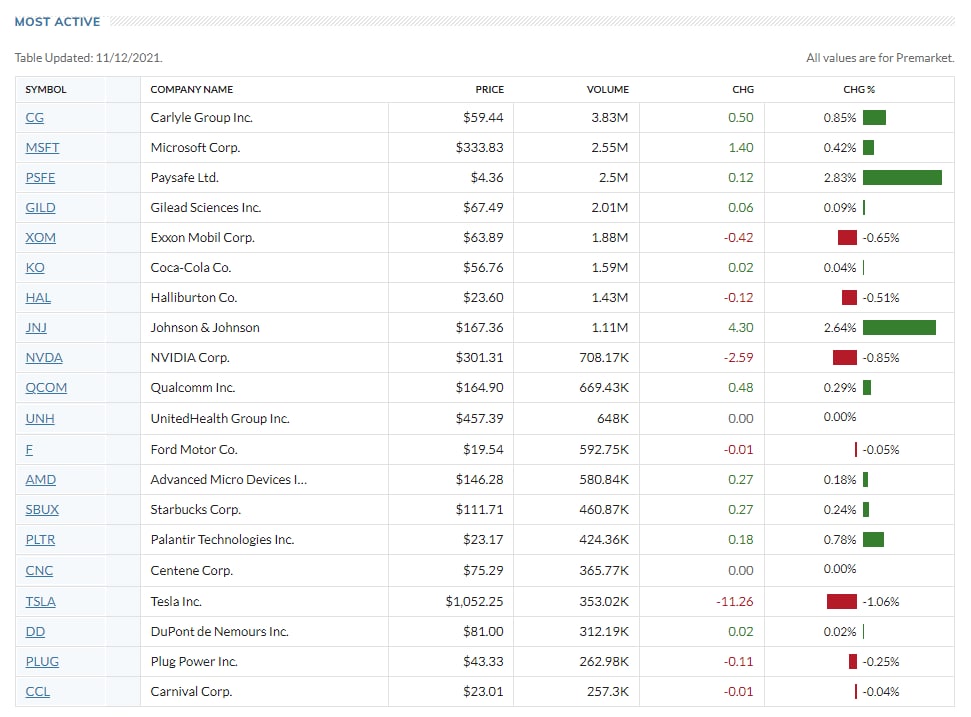
Task: Select Paysafe Ltd. company name
Action: 185,178
